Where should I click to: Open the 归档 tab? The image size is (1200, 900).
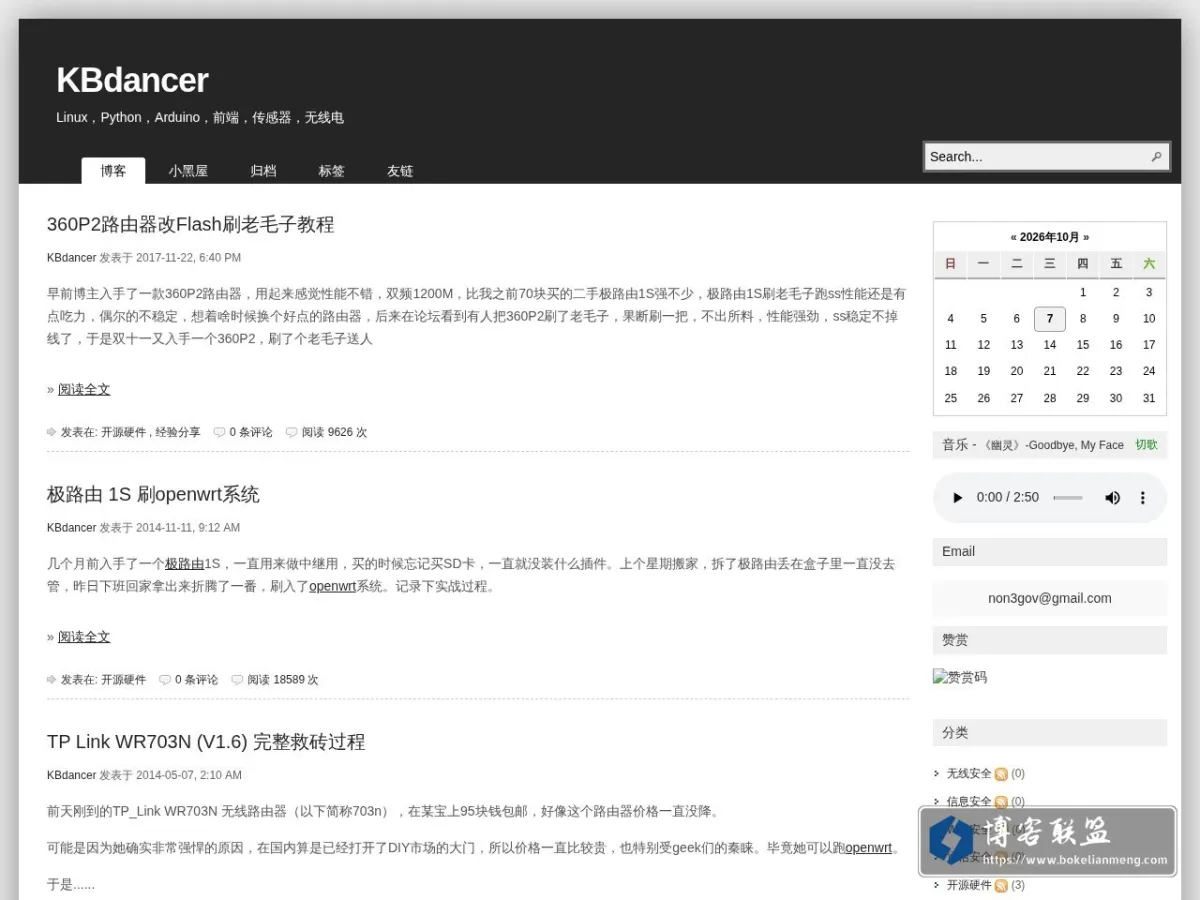263,171
